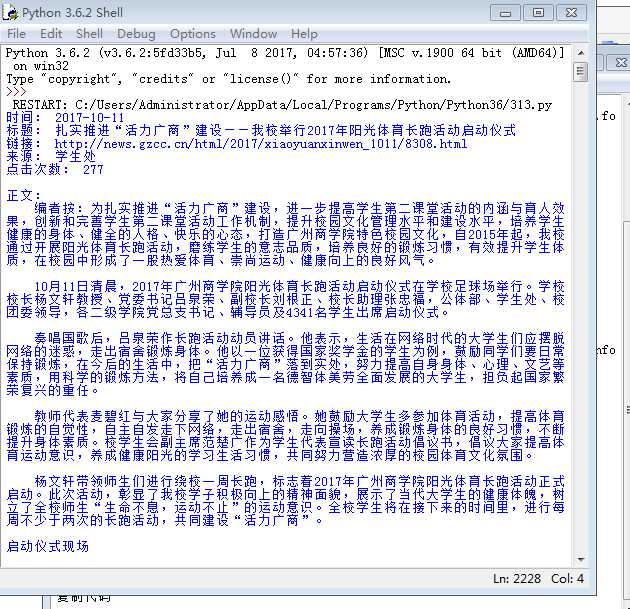Click the 点击次数: 277 line

pyautogui.click(x=55, y=170)
